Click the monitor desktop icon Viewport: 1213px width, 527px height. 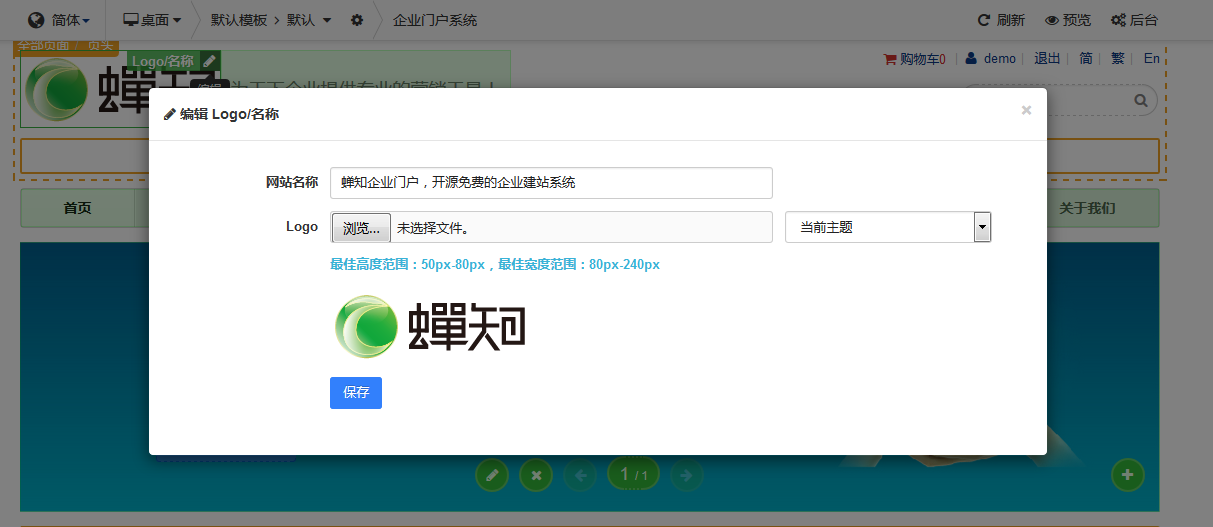pyautogui.click(x=130, y=20)
